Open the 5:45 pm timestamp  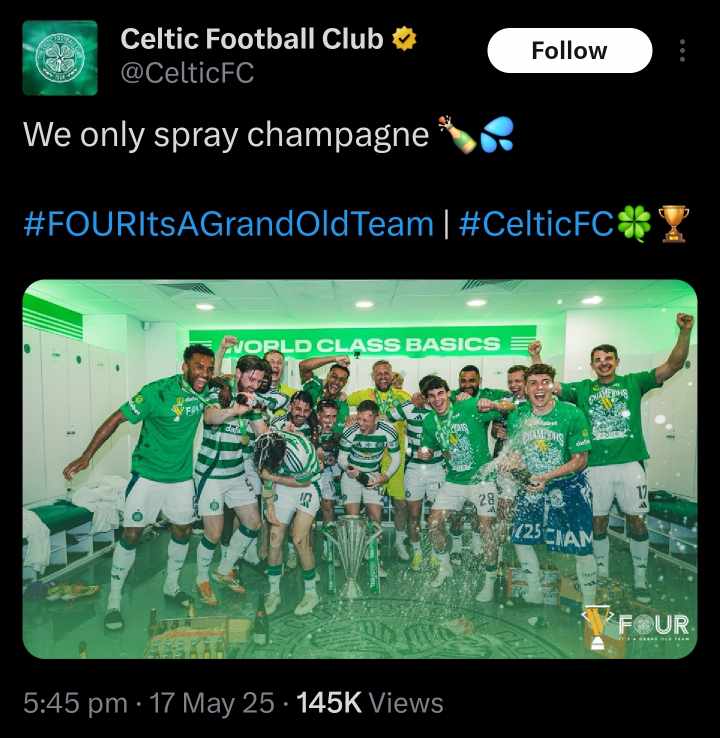click(x=75, y=703)
